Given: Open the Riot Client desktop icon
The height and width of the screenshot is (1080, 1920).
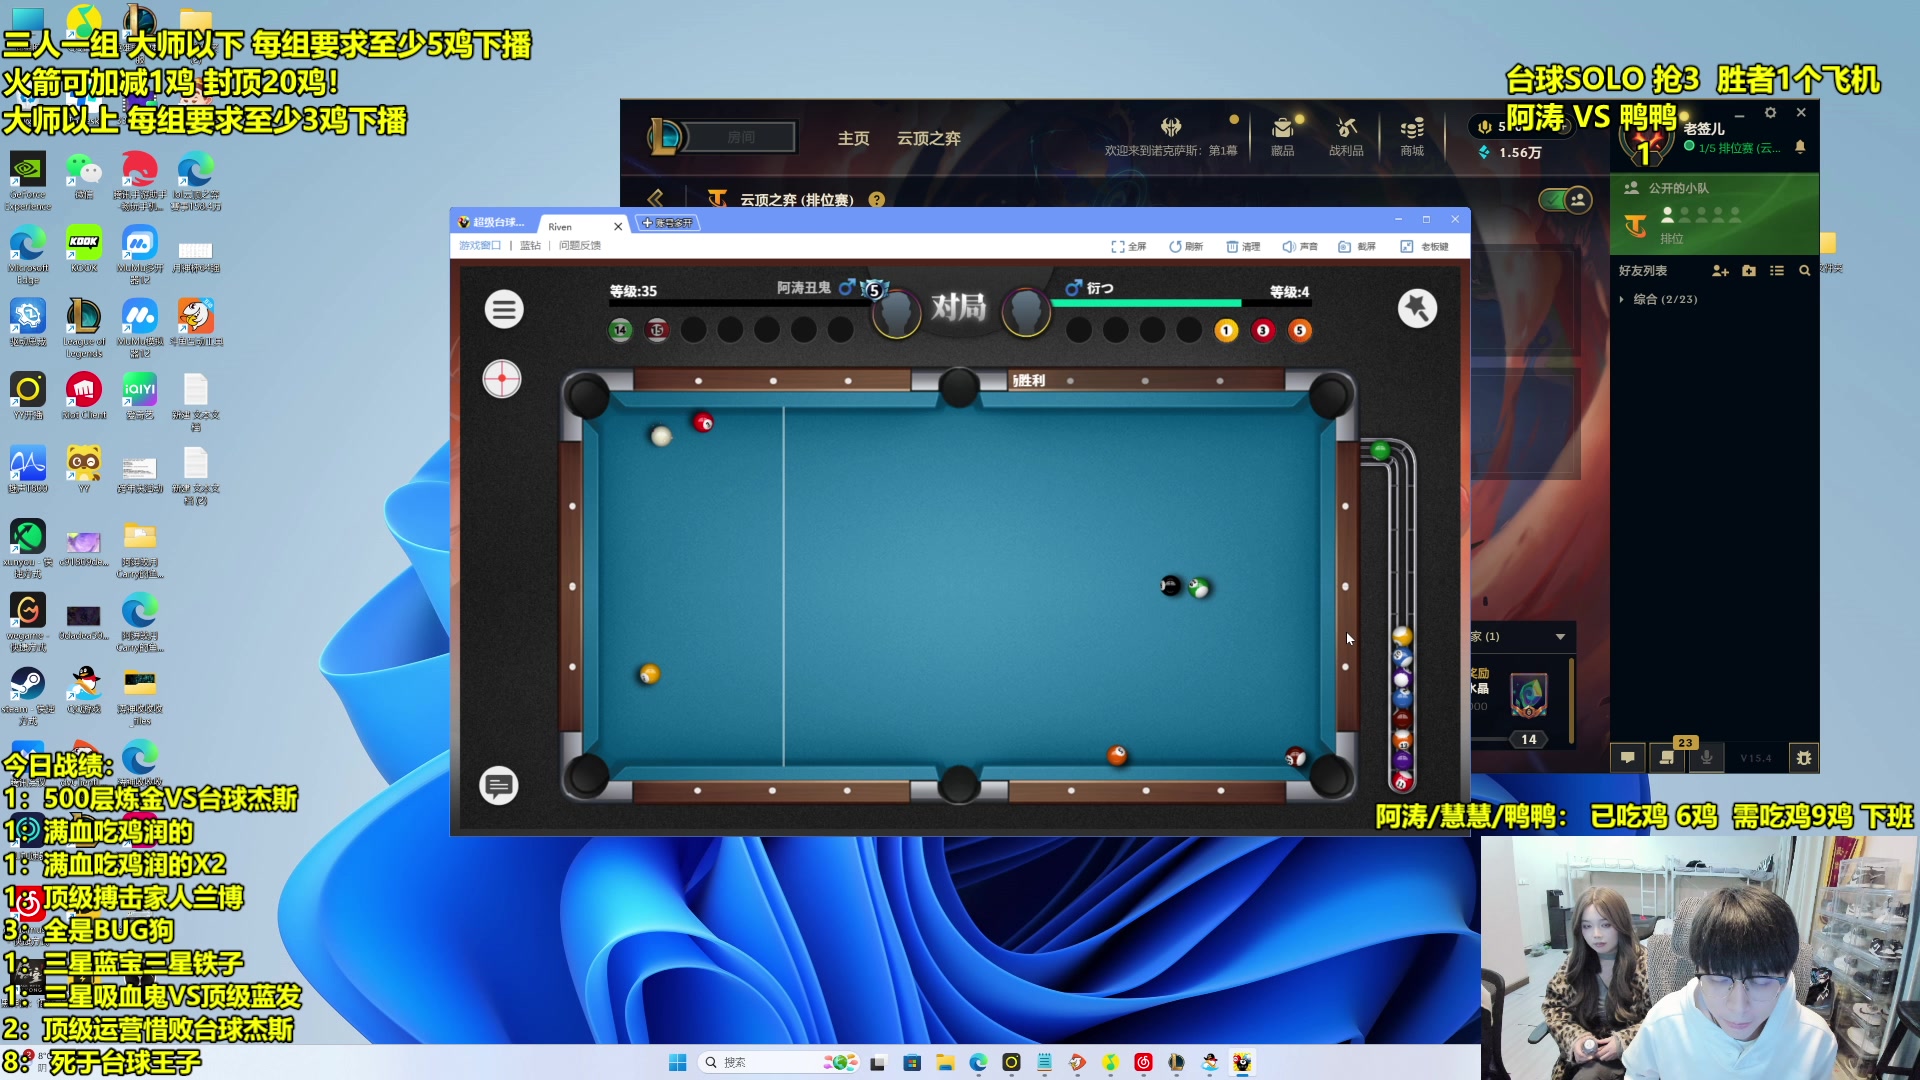Looking at the screenshot, I should point(84,395).
